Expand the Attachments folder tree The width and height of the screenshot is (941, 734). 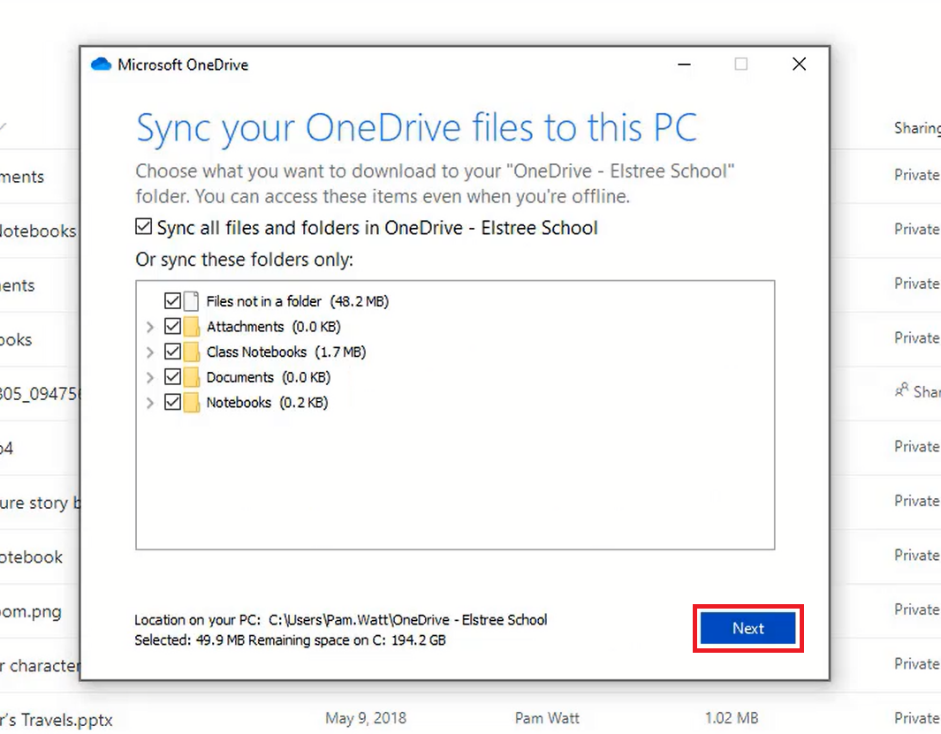point(150,327)
